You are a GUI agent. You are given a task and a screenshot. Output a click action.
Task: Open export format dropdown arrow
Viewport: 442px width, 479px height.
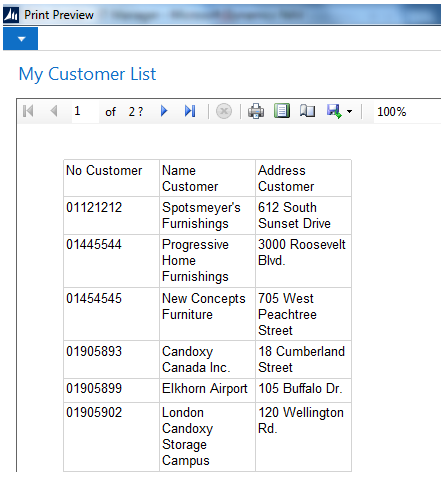(349, 112)
